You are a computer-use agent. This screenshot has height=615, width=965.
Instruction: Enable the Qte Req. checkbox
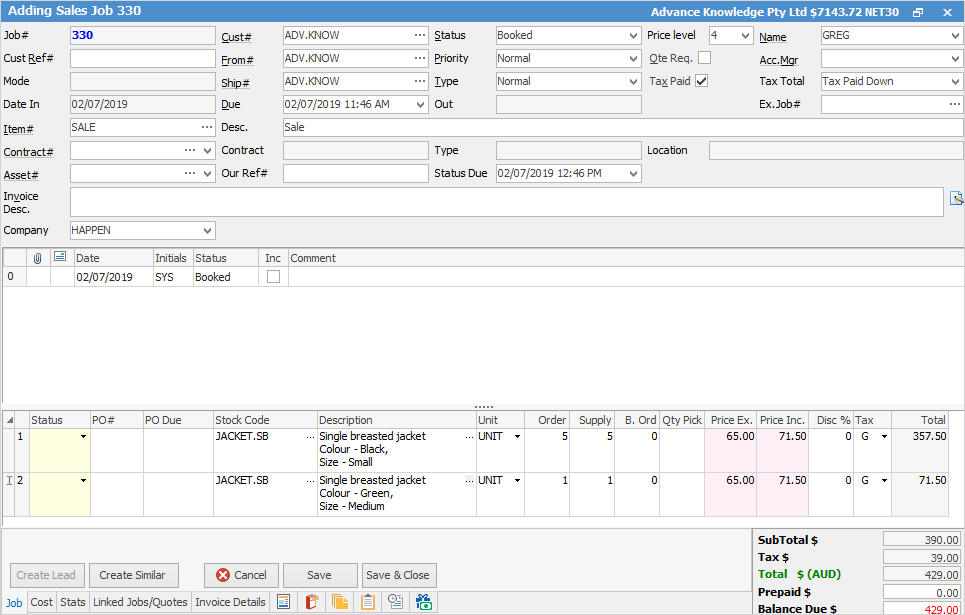pos(704,58)
